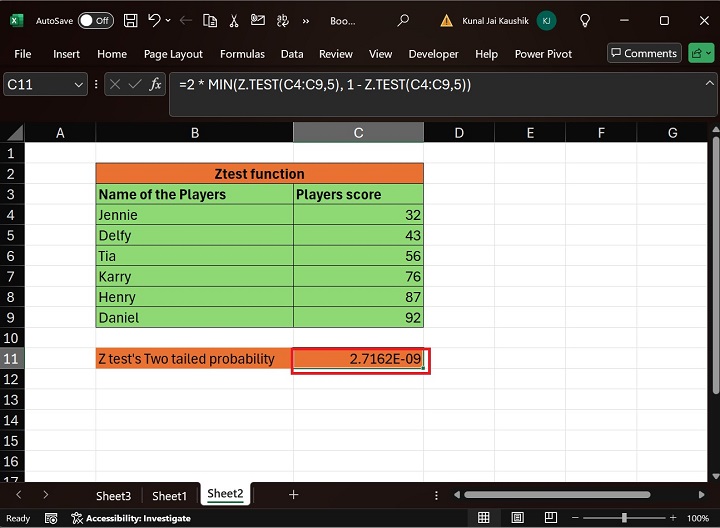
Task: Expand more quick access toolbar commands
Action: [x=306, y=21]
